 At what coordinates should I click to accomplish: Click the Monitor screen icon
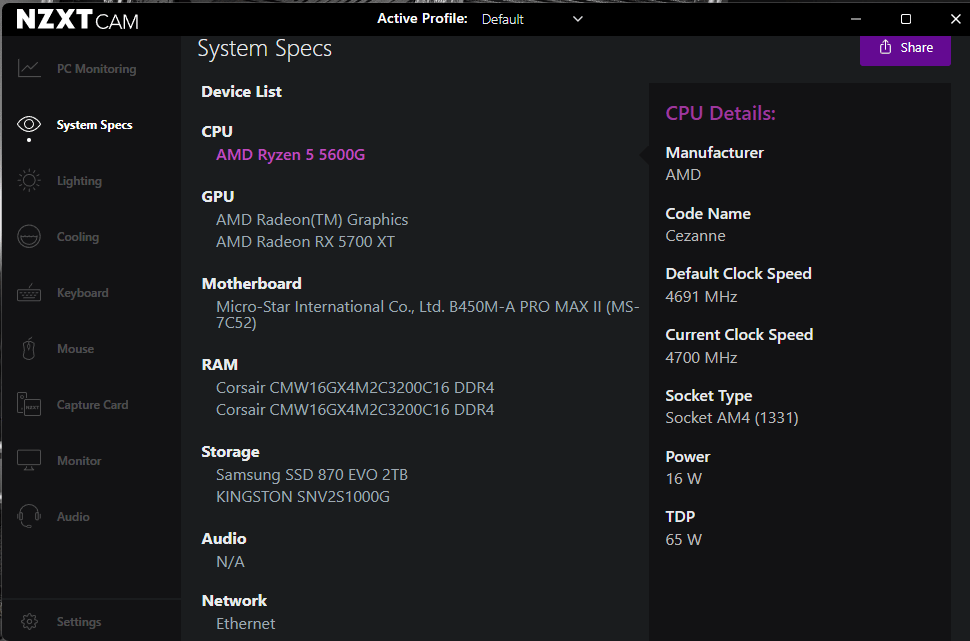pyautogui.click(x=29, y=460)
